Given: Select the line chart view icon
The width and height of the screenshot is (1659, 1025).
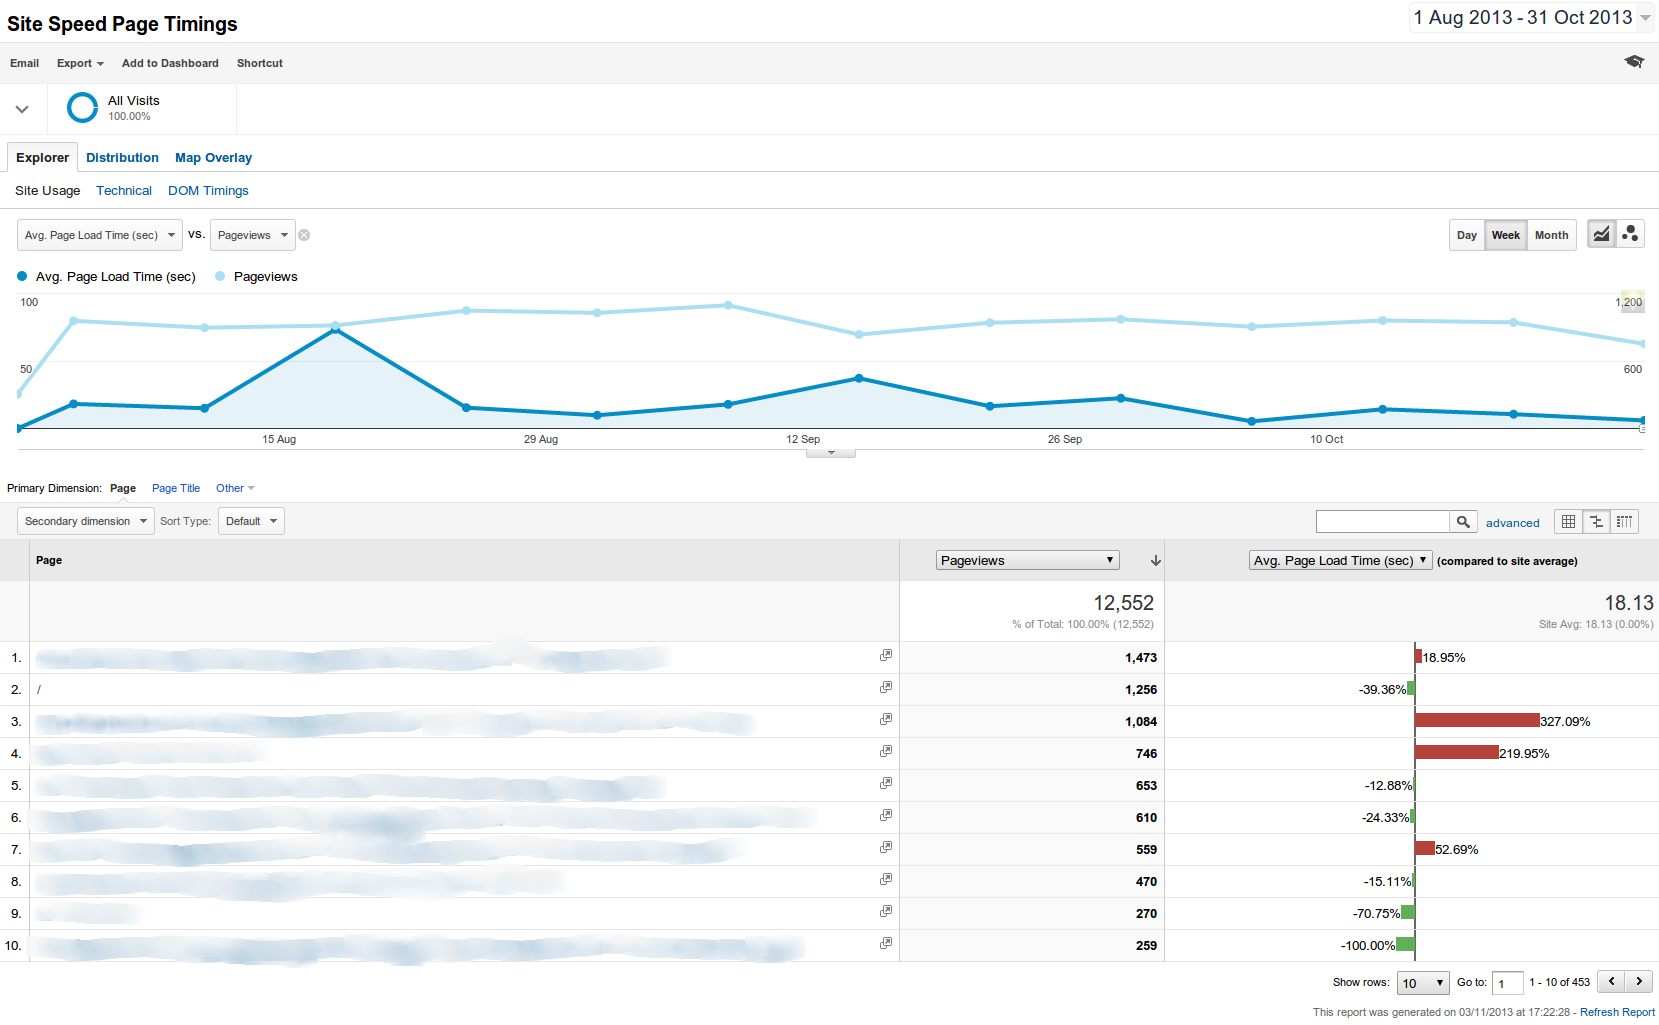Looking at the screenshot, I should coord(1601,234).
